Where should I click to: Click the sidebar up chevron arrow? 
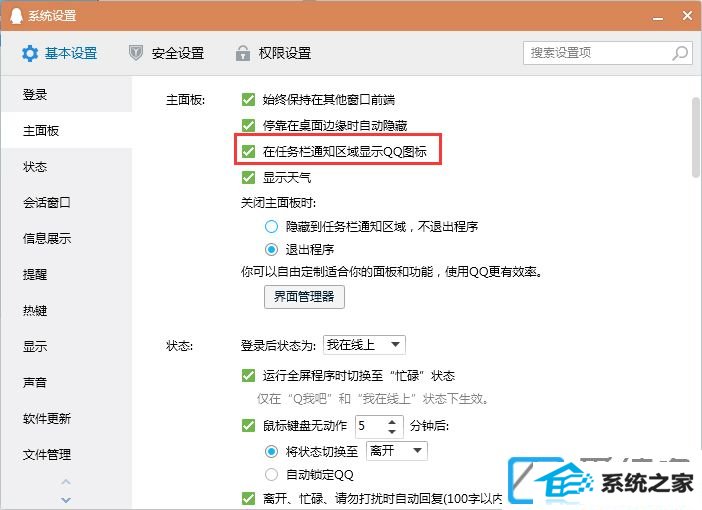tap(66, 482)
